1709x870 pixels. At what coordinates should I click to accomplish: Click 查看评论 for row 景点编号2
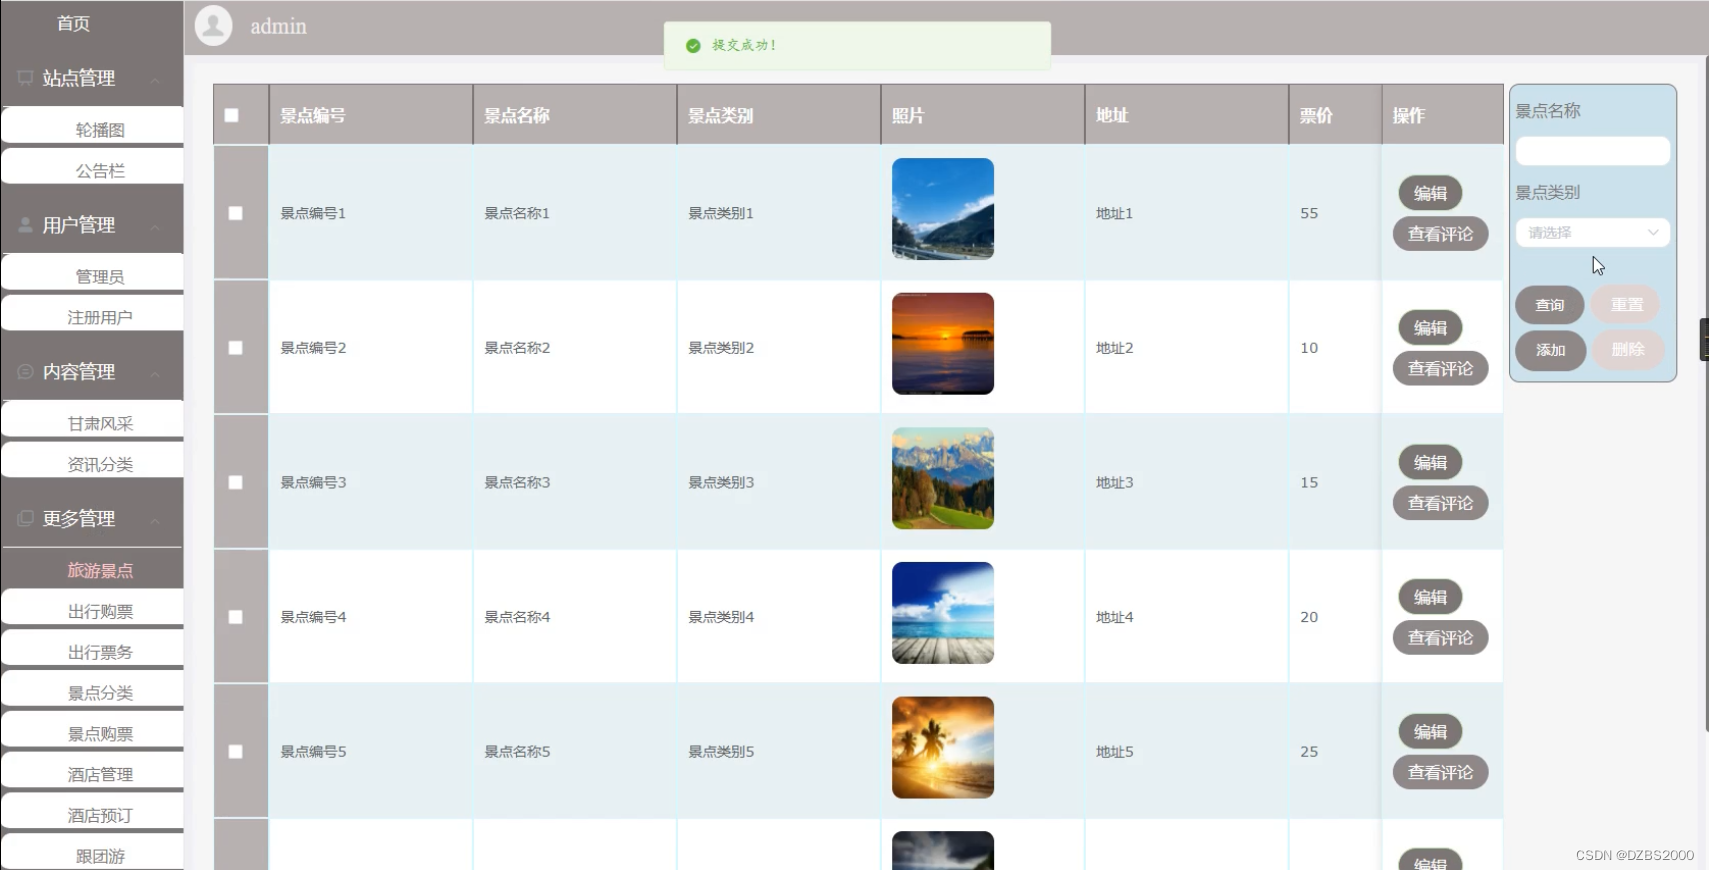point(1440,369)
